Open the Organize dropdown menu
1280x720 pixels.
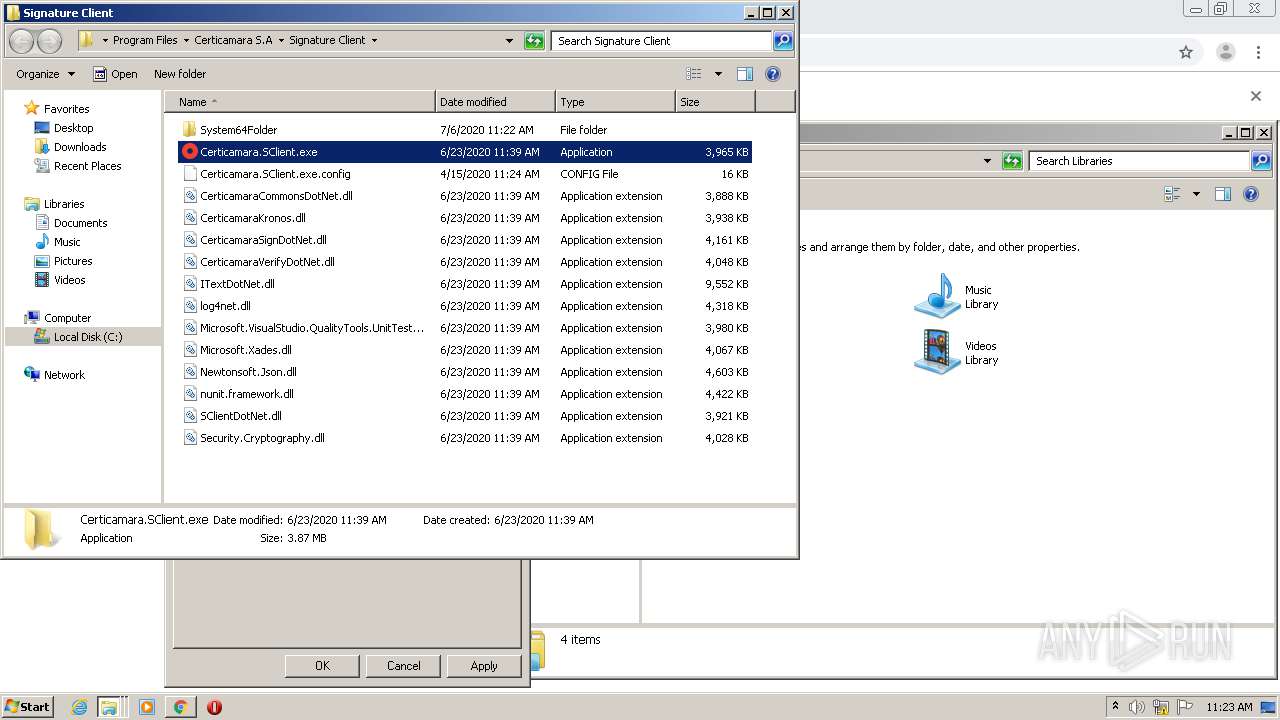(45, 74)
